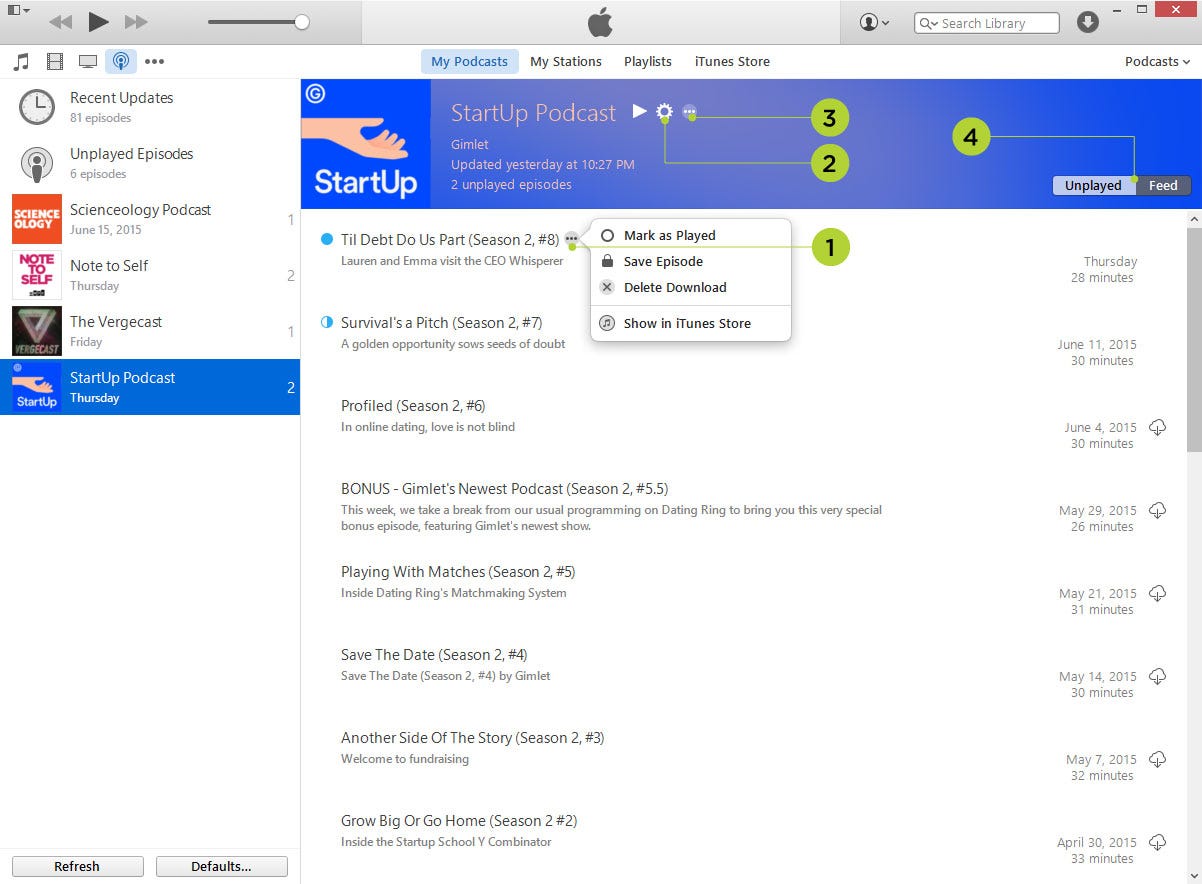The height and width of the screenshot is (884, 1202).
Task: Select Unplayed Episodes in sidebar
Action: [x=150, y=162]
